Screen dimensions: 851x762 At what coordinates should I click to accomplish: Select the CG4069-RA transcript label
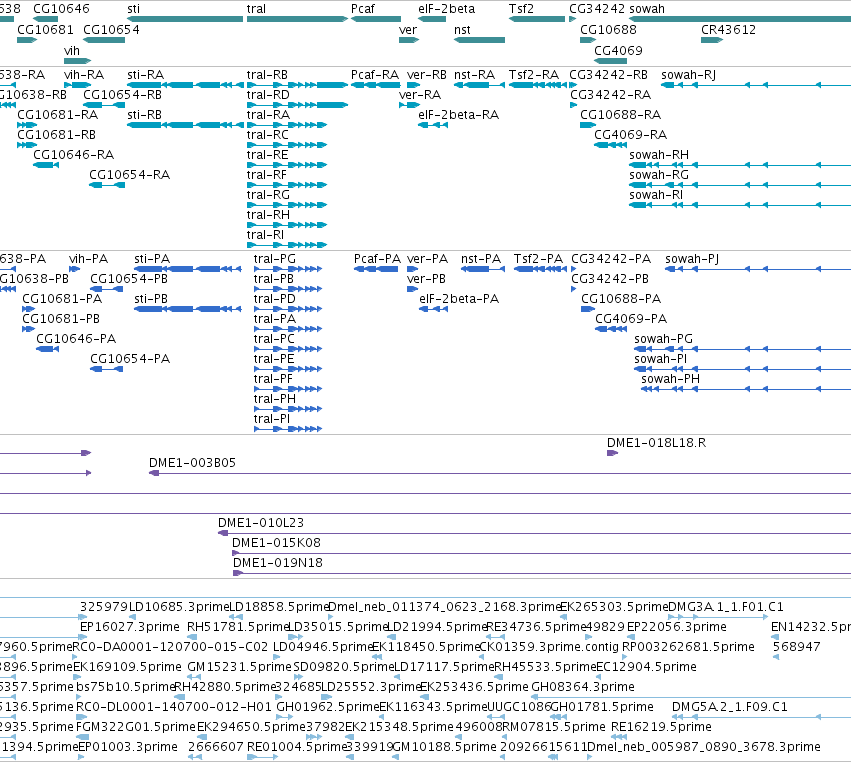pyautogui.click(x=631, y=135)
